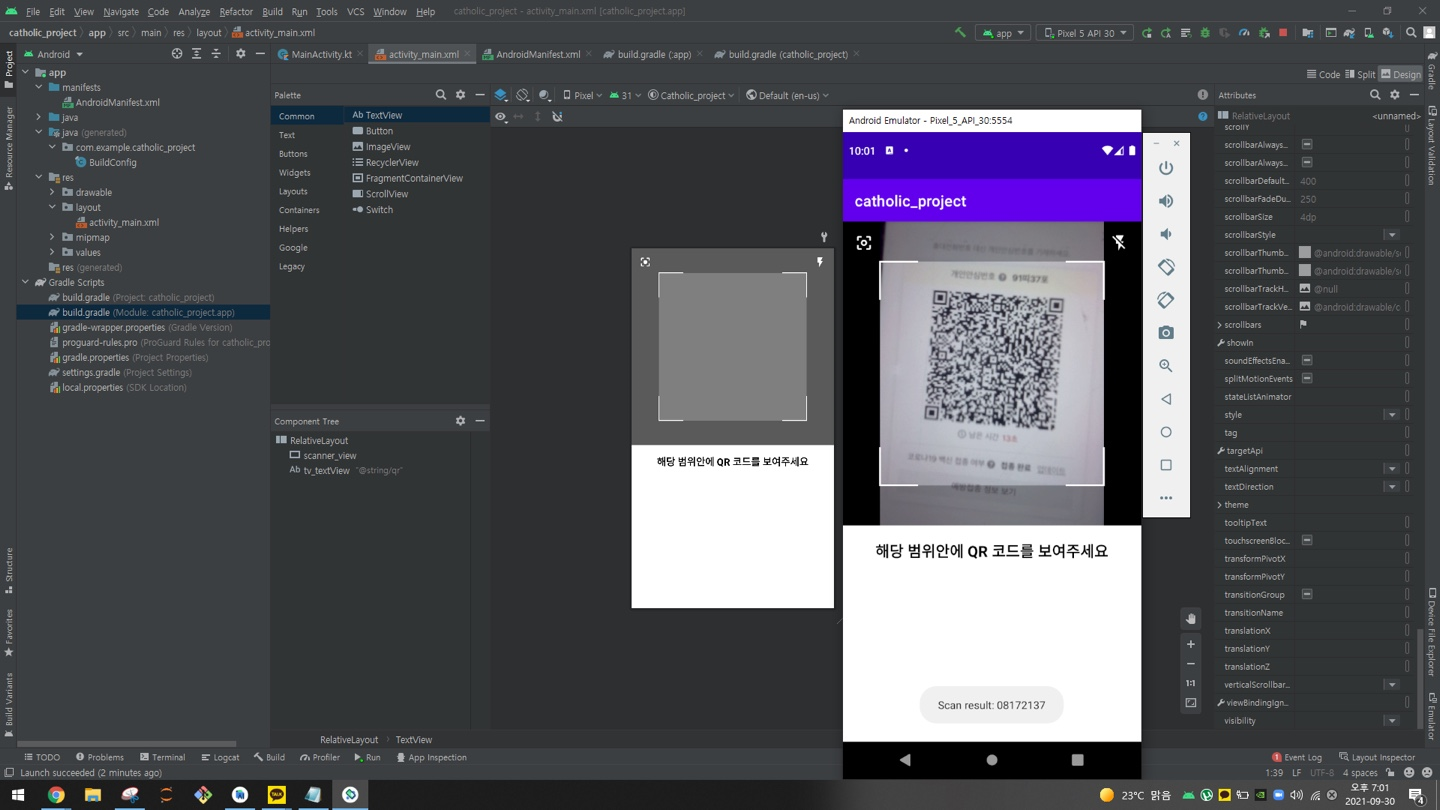Stop the app with the red Stop icon
1440x810 pixels.
pyautogui.click(x=1283, y=32)
